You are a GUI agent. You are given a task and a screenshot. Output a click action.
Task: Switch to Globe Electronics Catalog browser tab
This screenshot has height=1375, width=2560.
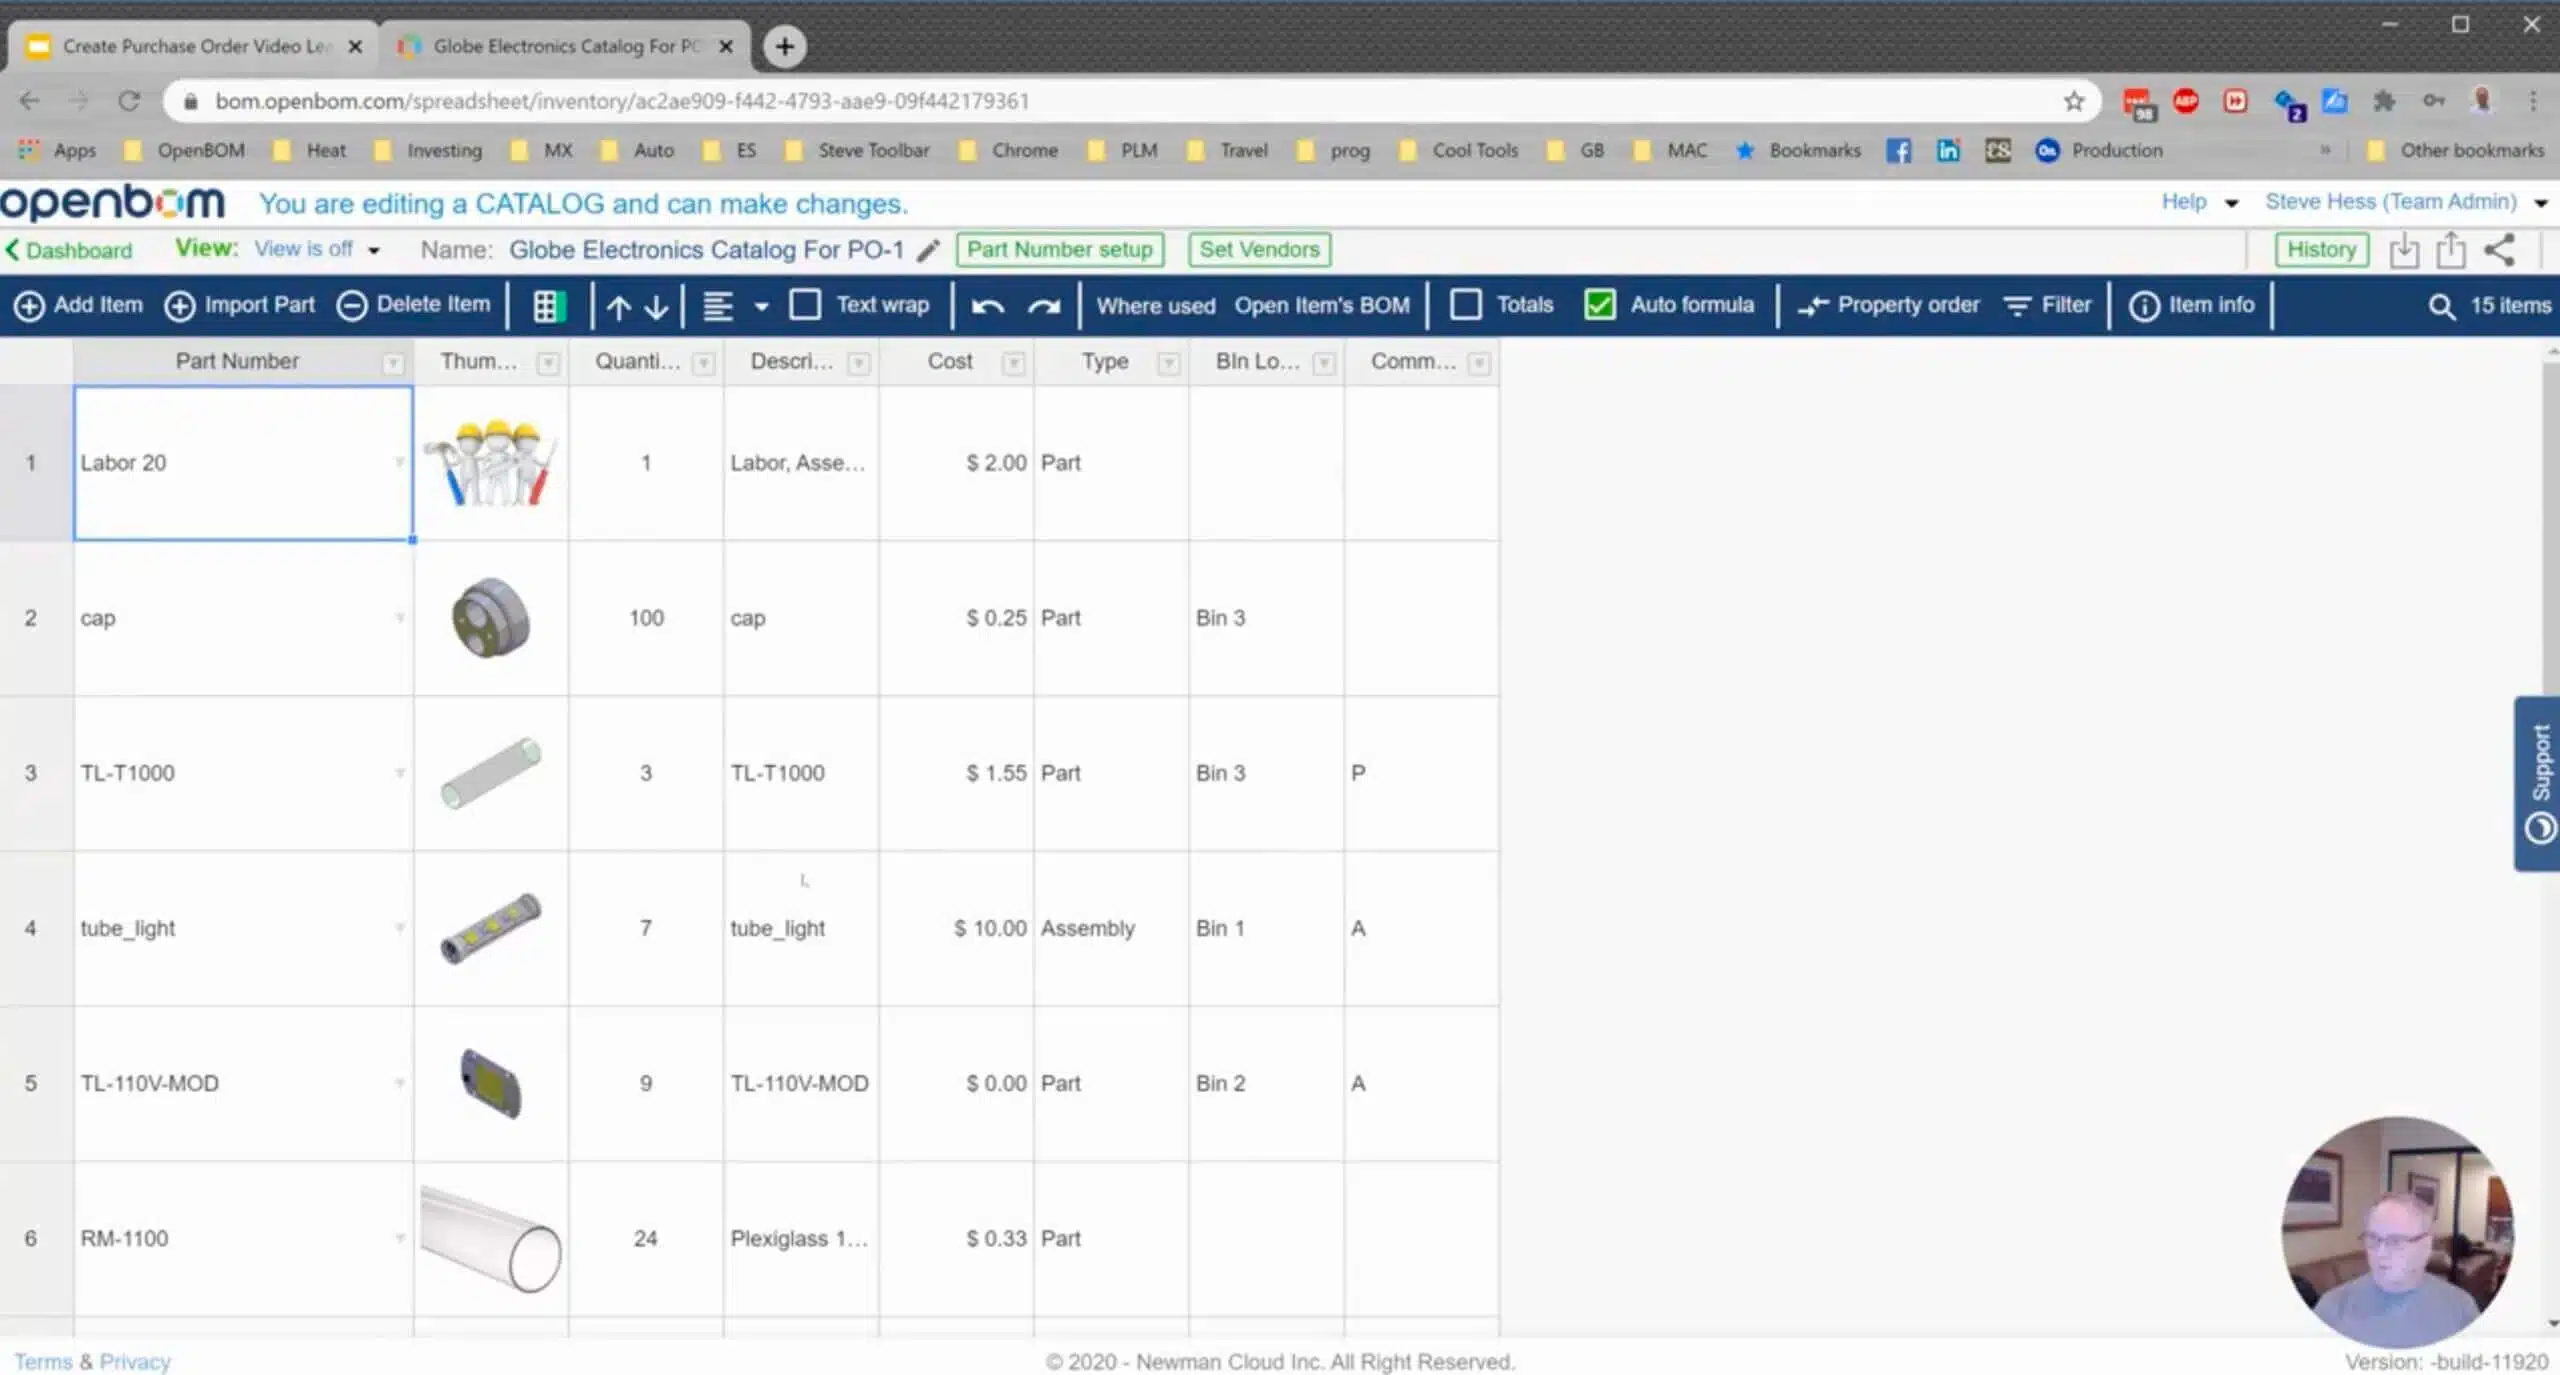tap(566, 46)
